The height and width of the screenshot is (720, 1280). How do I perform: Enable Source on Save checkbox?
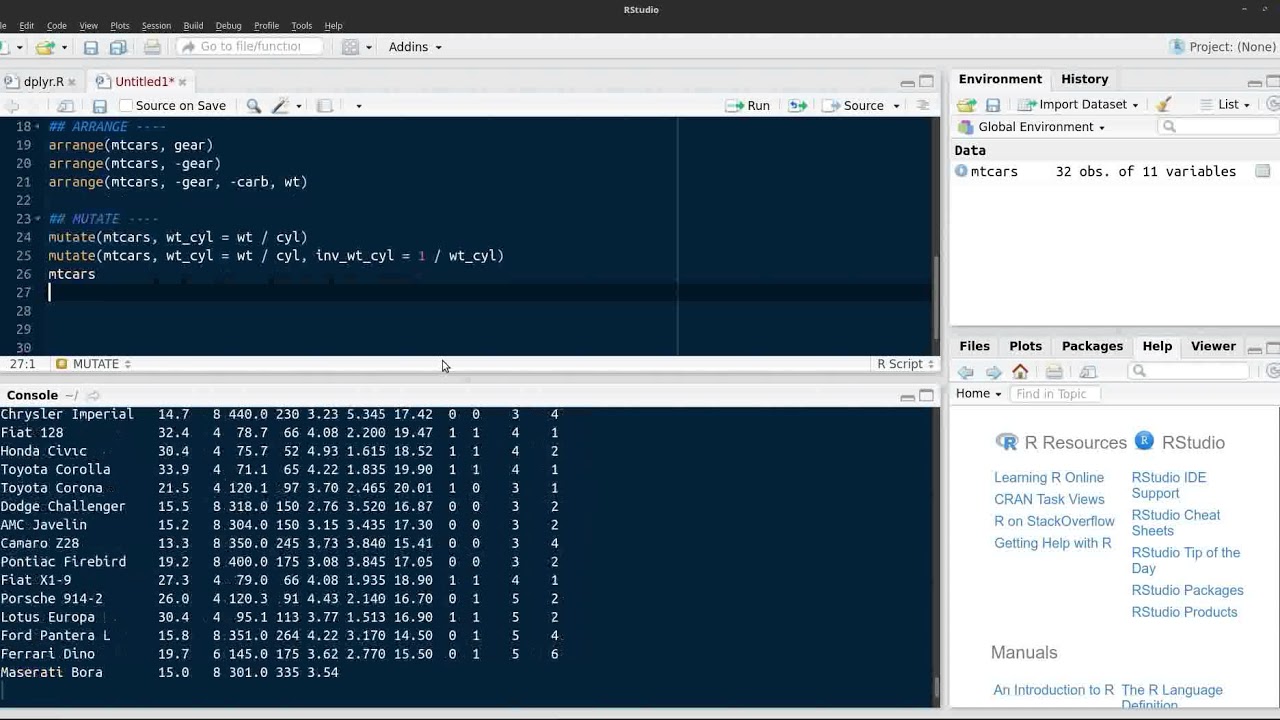point(126,106)
